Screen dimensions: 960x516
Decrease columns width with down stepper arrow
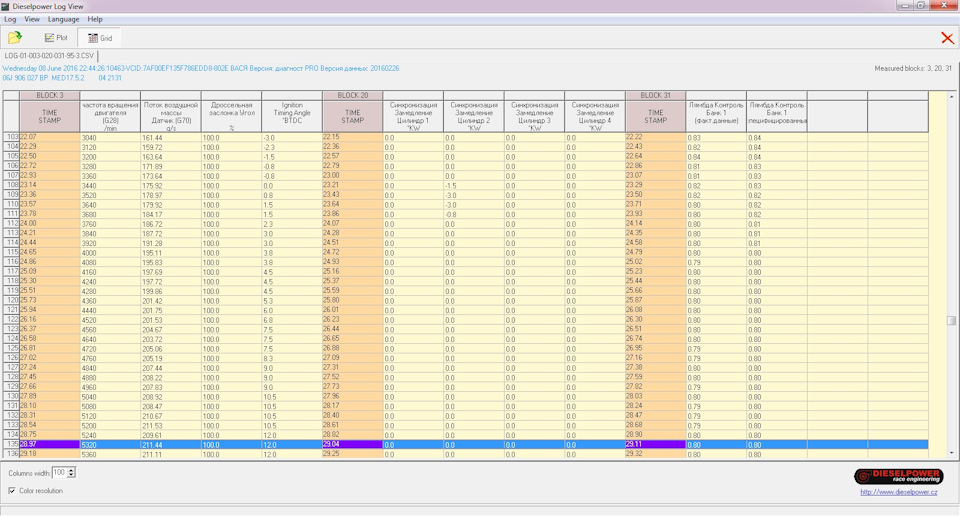coord(71,475)
